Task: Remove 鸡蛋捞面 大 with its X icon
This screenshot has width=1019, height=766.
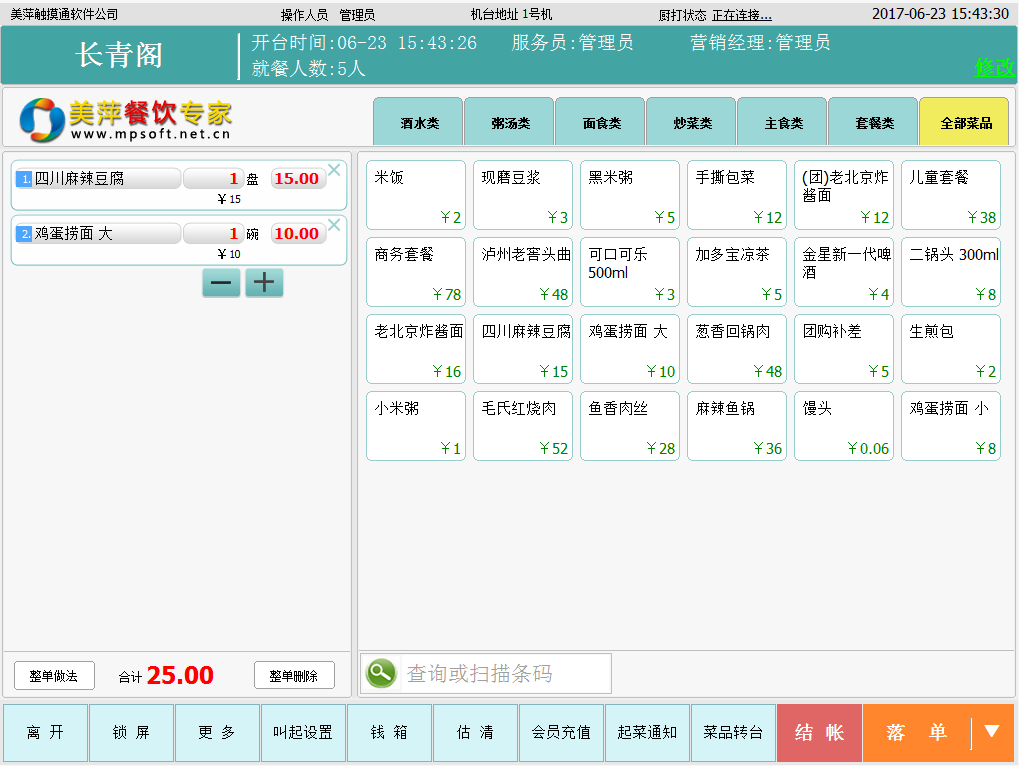Action: [334, 225]
